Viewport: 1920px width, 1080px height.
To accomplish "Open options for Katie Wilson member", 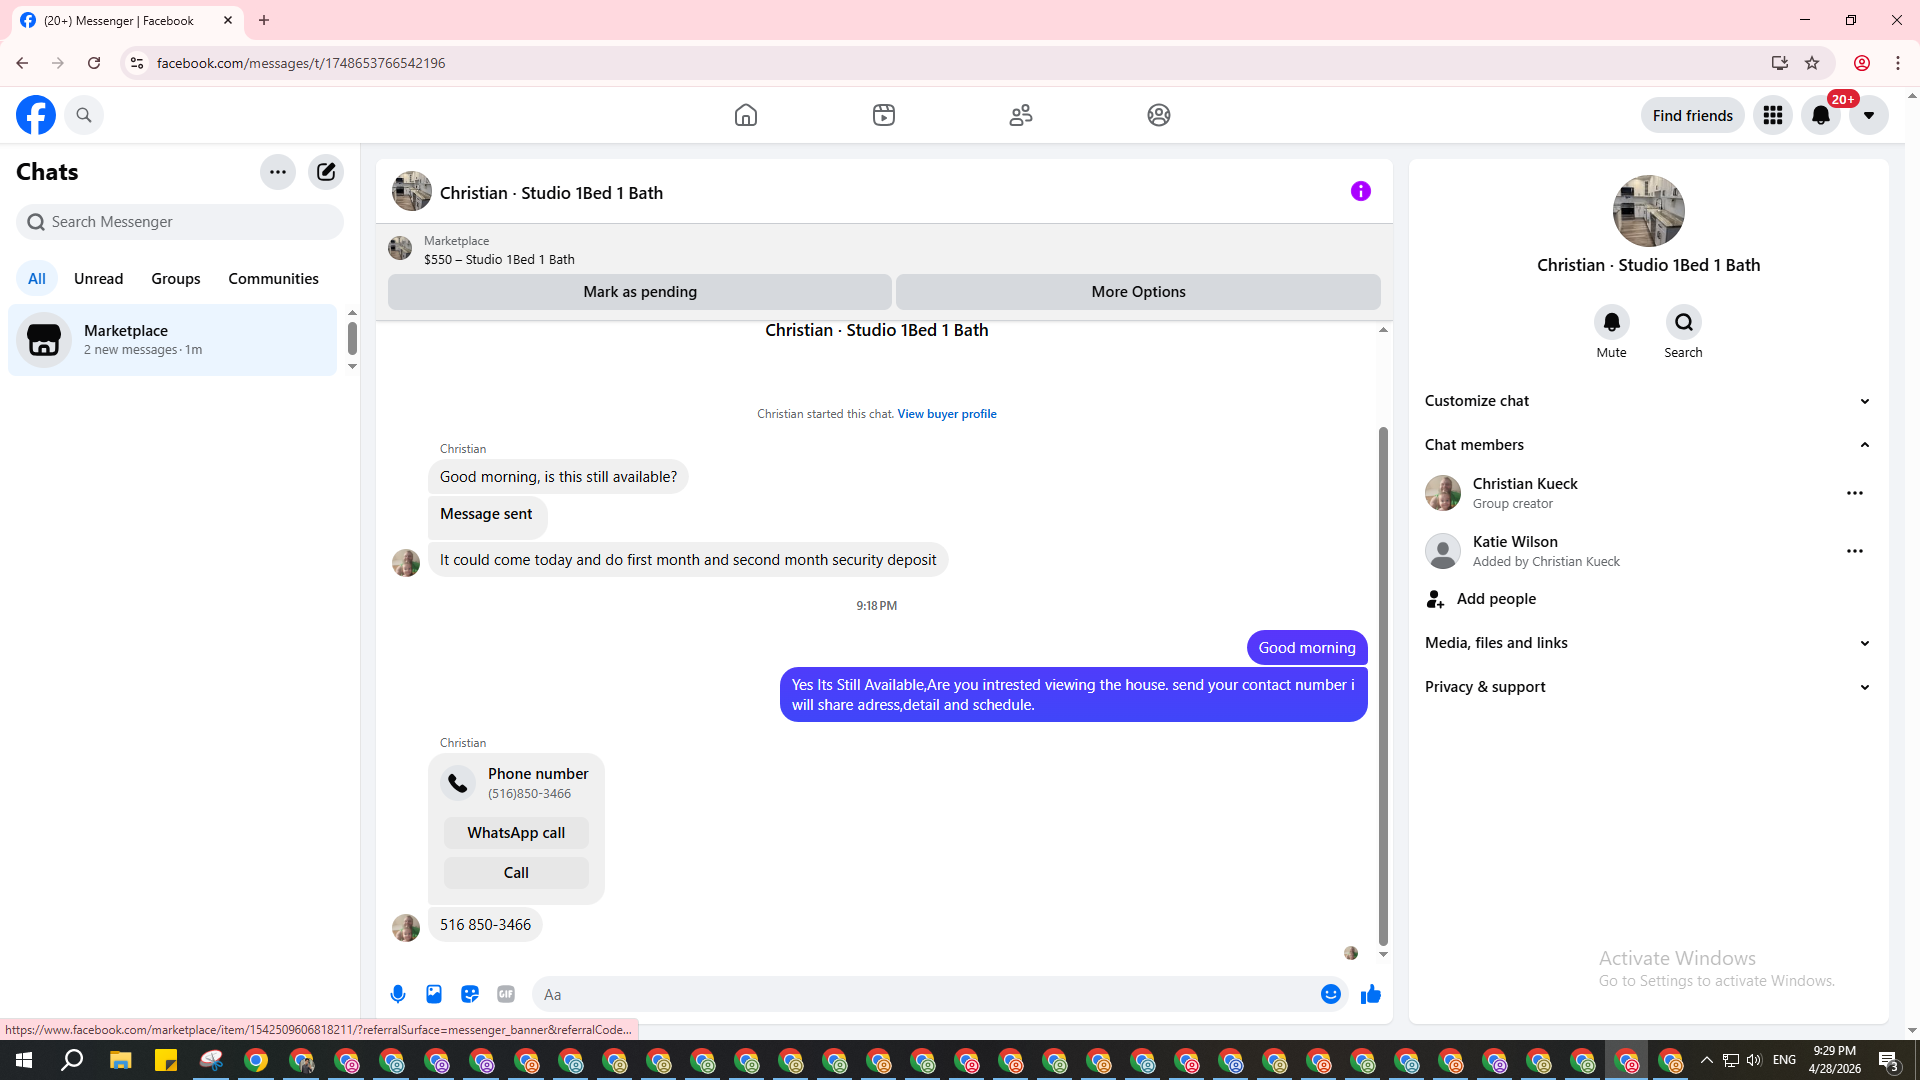I will click(1854, 551).
